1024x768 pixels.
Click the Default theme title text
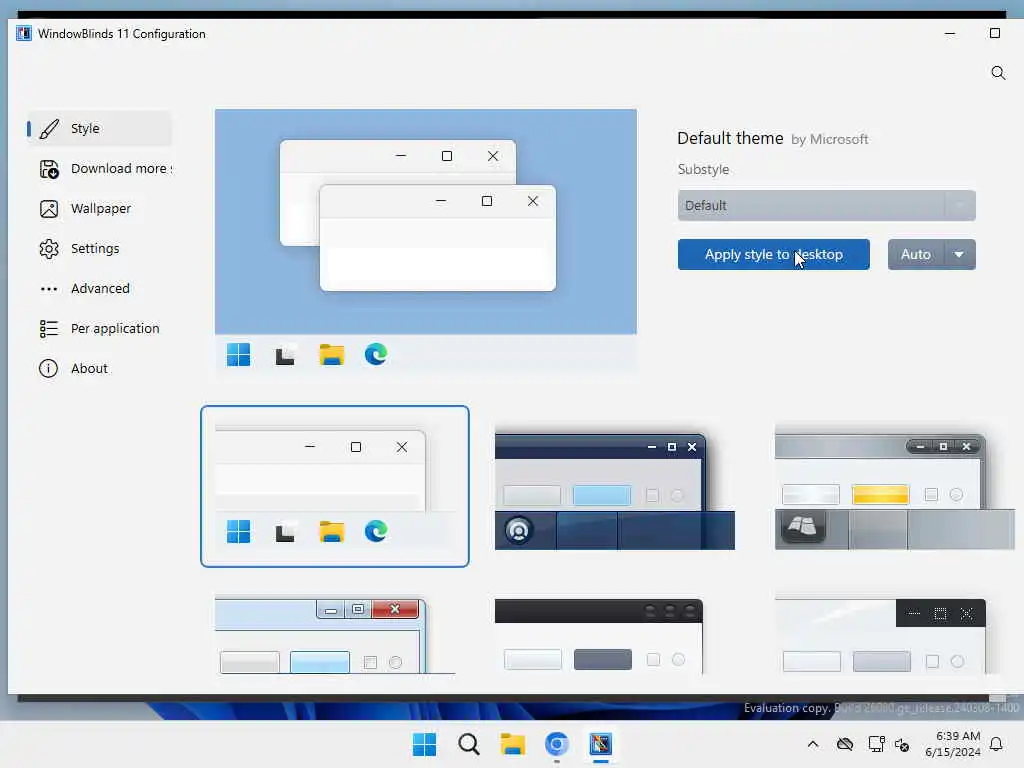(x=730, y=138)
